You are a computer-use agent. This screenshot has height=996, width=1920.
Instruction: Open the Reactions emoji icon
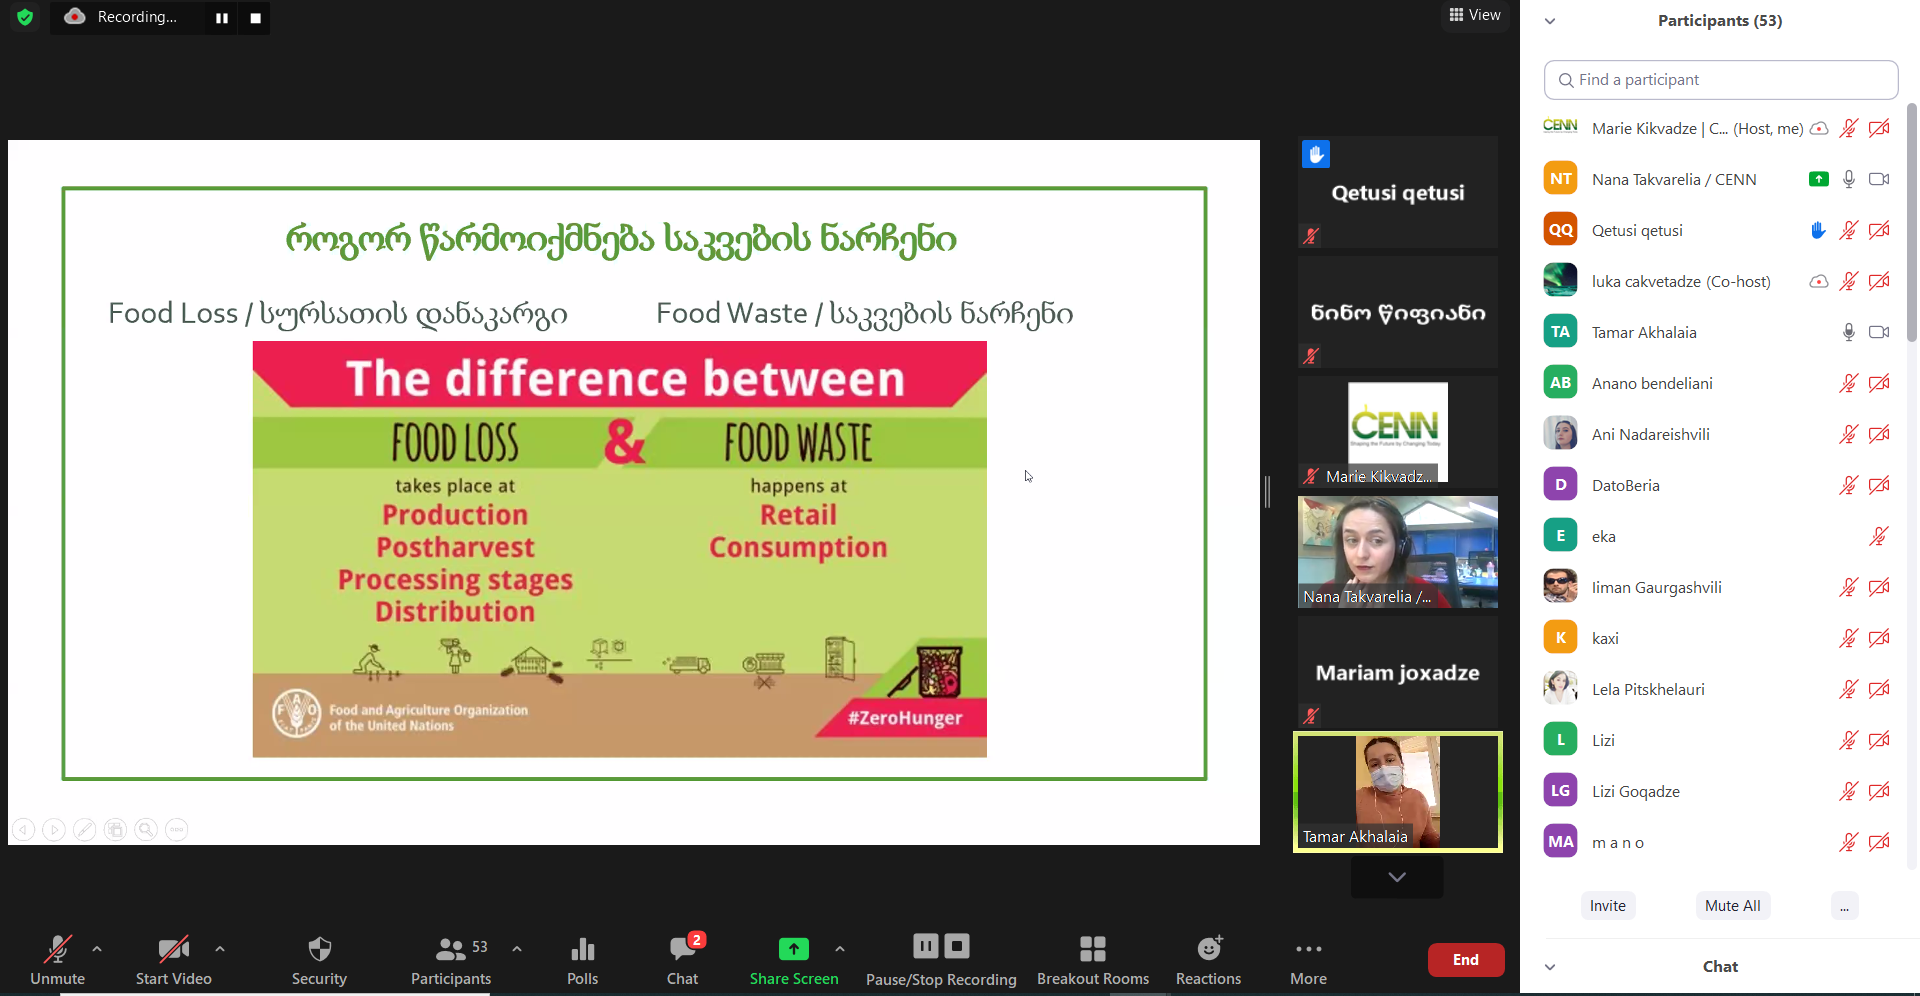pos(1208,949)
